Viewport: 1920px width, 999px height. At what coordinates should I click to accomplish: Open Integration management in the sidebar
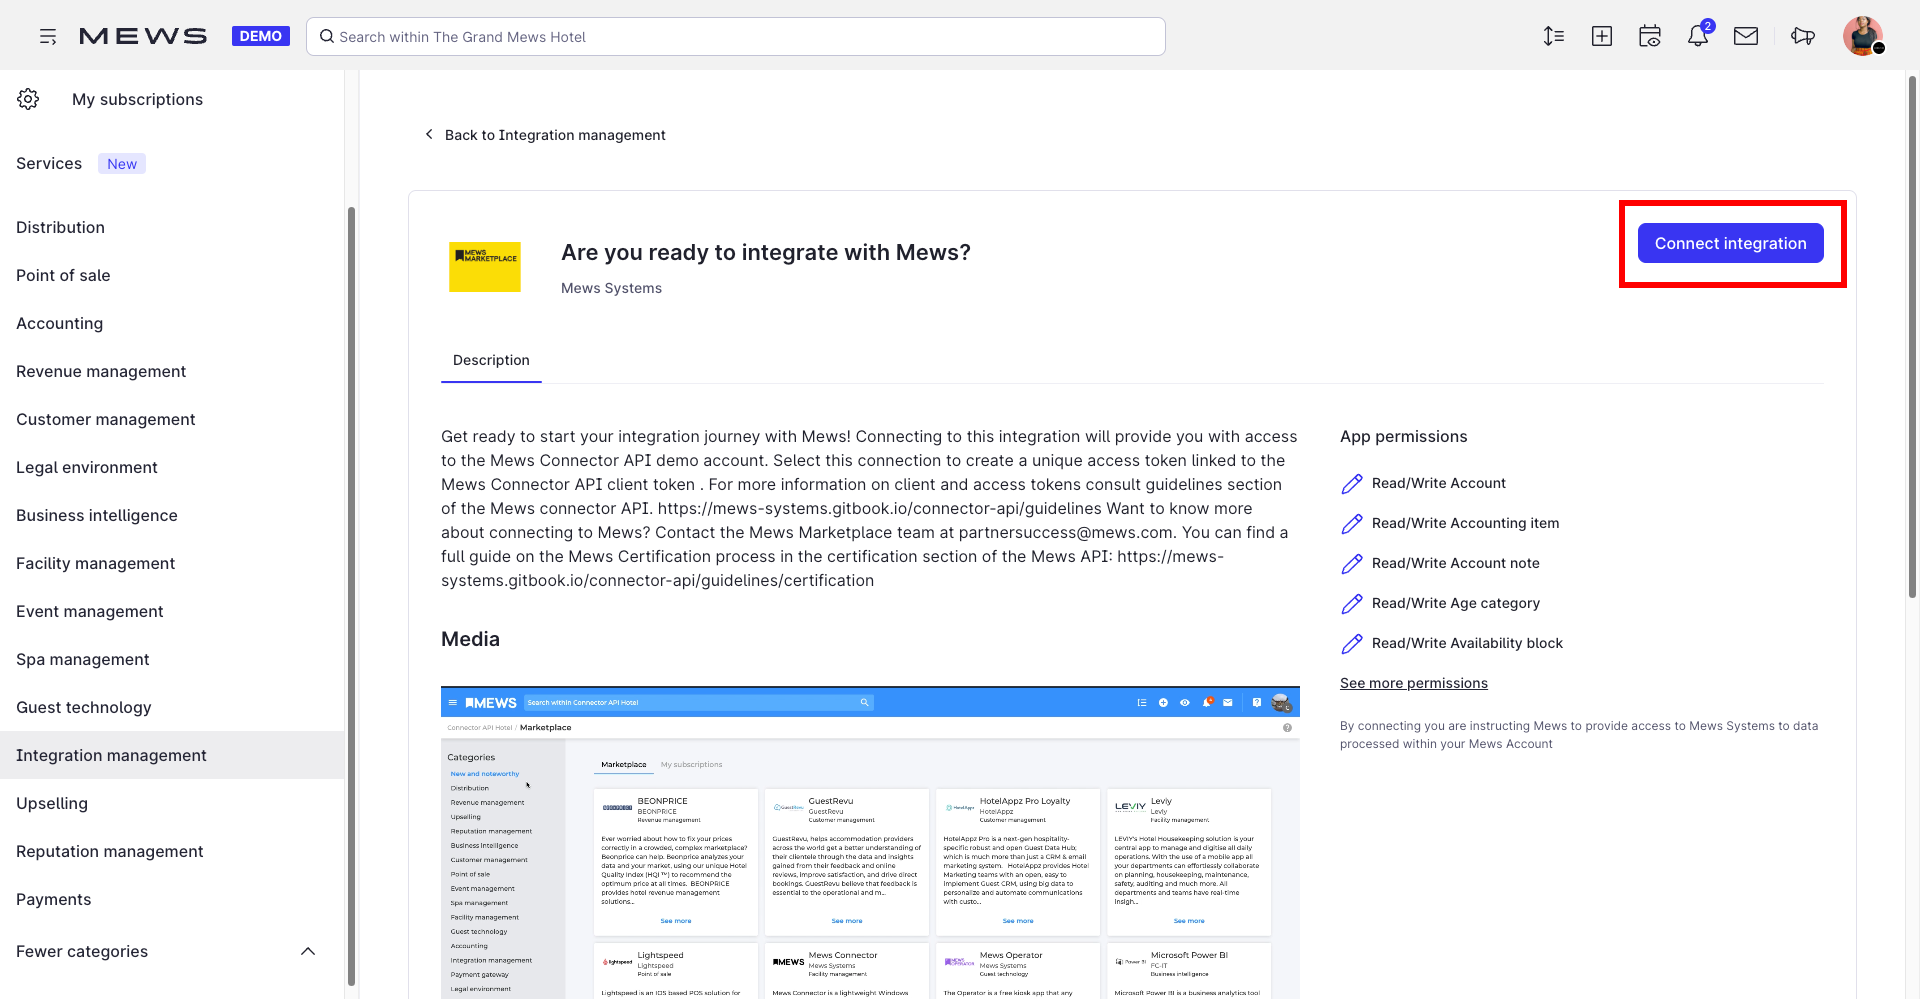tap(111, 755)
